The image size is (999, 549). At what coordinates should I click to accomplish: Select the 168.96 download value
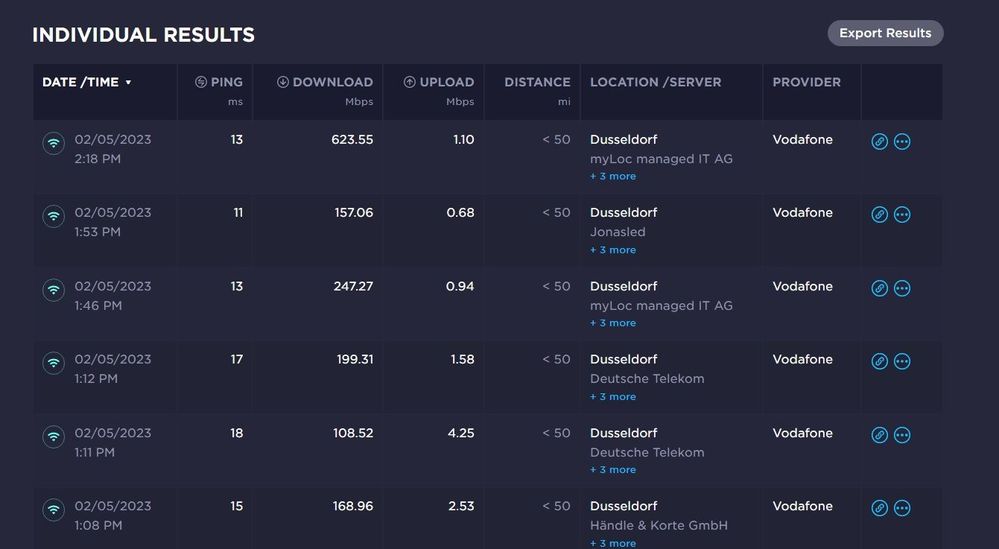click(353, 506)
